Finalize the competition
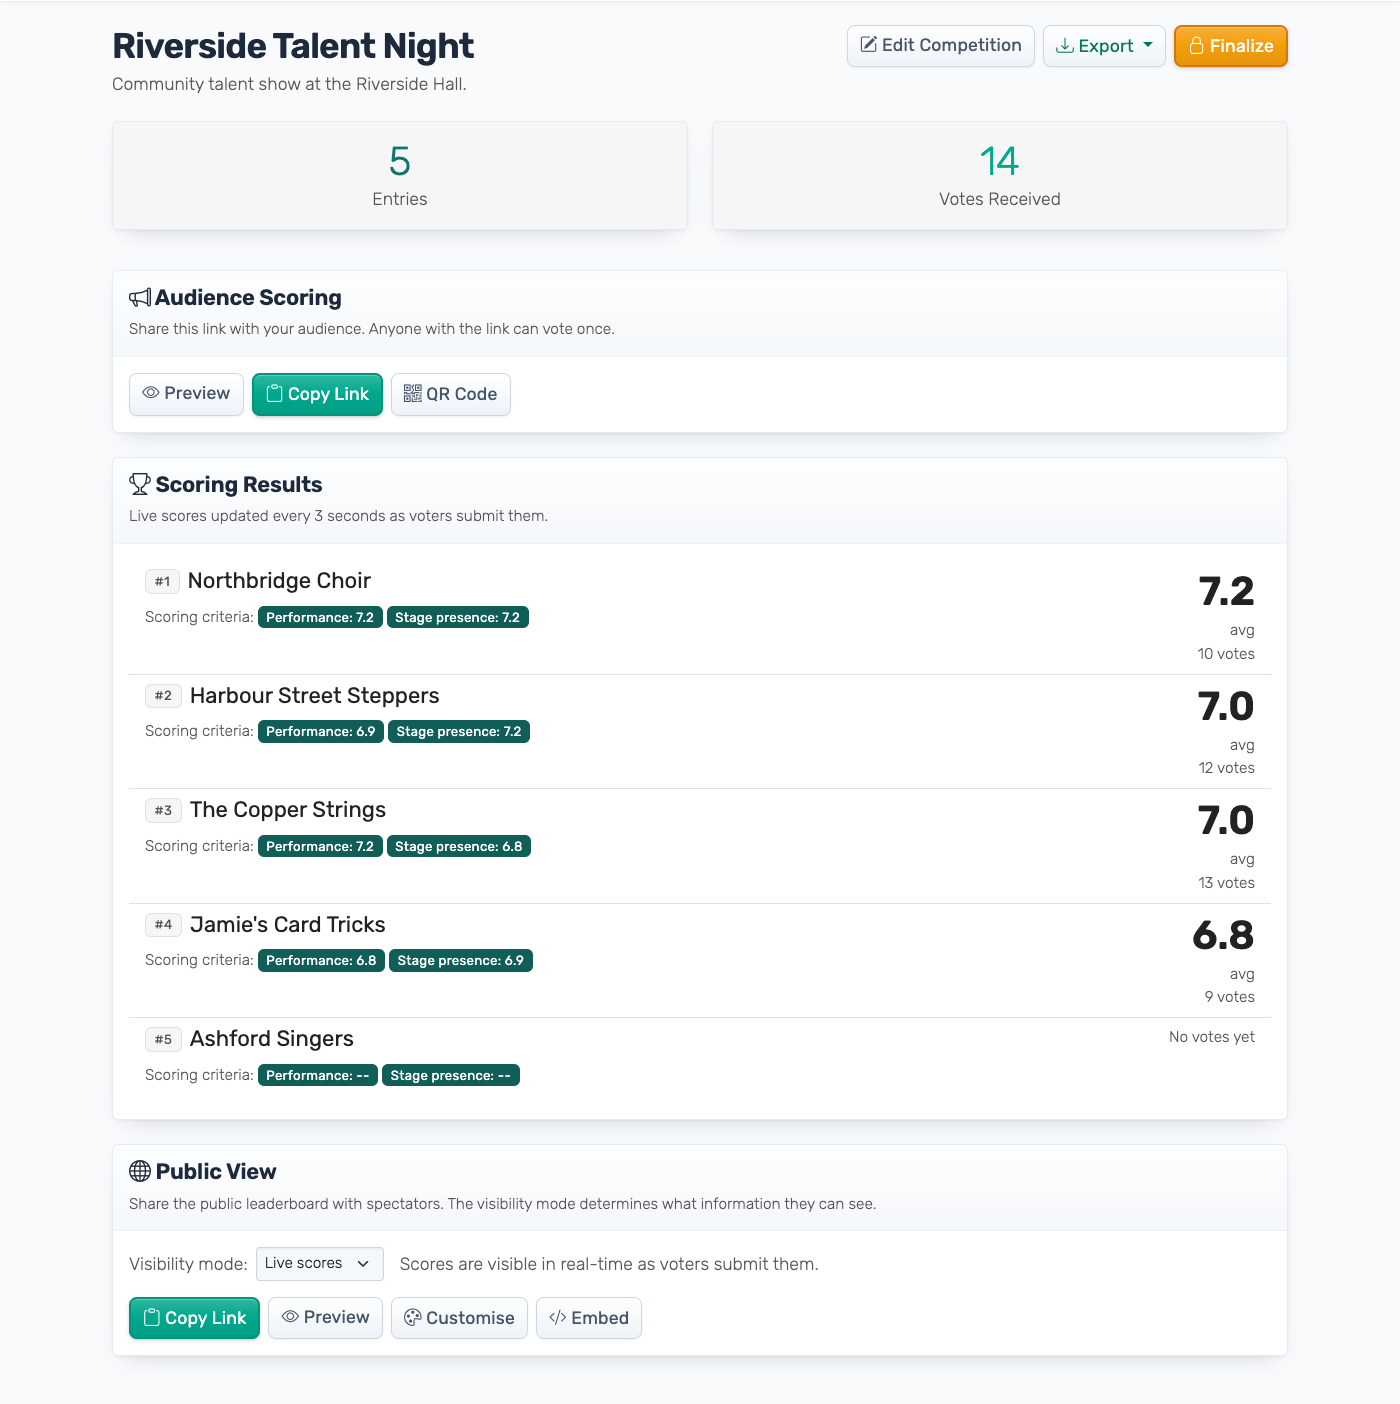This screenshot has width=1400, height=1404. (x=1231, y=46)
